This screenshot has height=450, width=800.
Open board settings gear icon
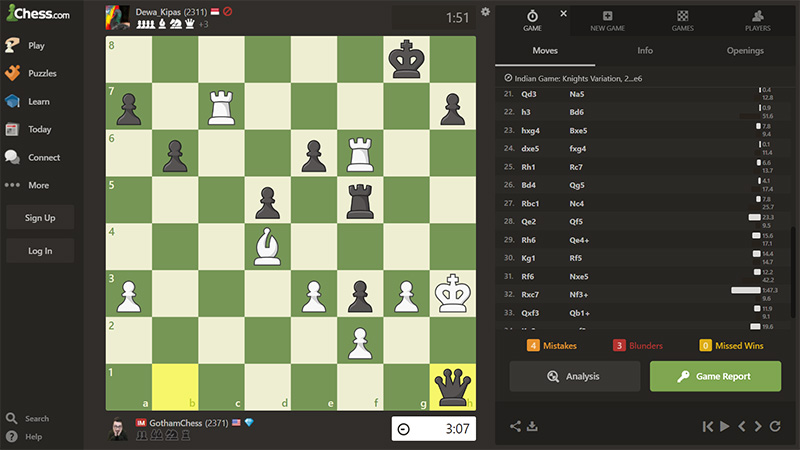coord(485,12)
